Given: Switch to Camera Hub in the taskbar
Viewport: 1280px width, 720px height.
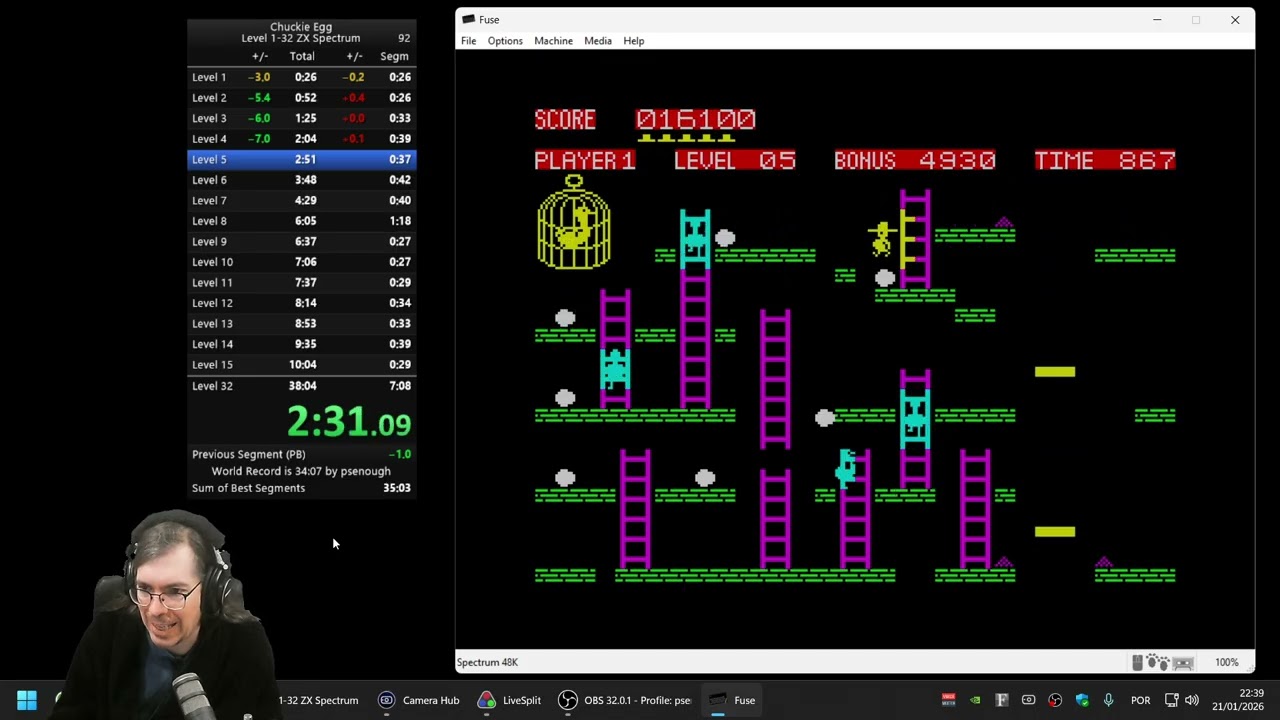Looking at the screenshot, I should pyautogui.click(x=418, y=700).
